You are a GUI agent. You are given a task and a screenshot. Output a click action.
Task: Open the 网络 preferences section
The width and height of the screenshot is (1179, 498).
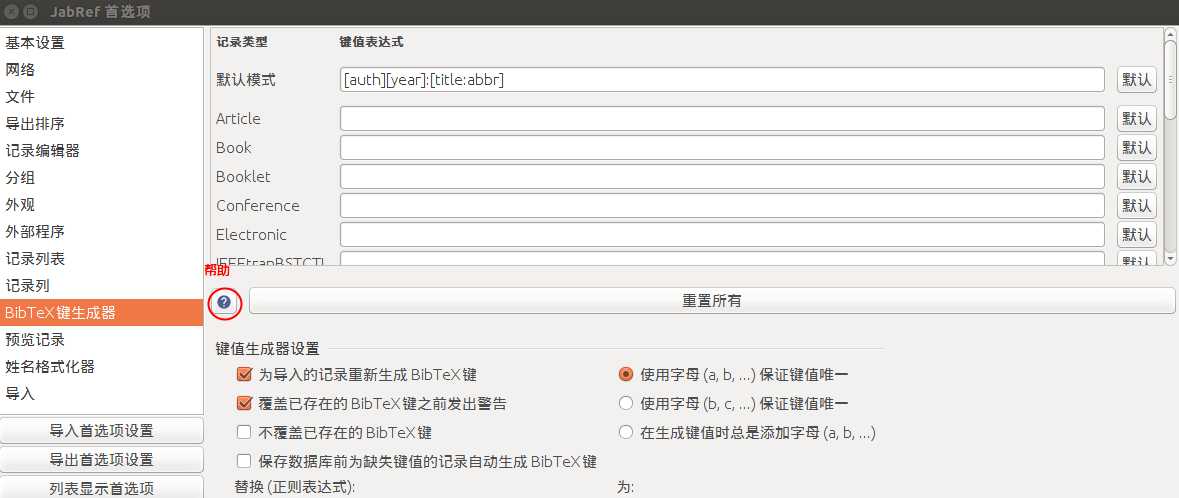pos(102,70)
